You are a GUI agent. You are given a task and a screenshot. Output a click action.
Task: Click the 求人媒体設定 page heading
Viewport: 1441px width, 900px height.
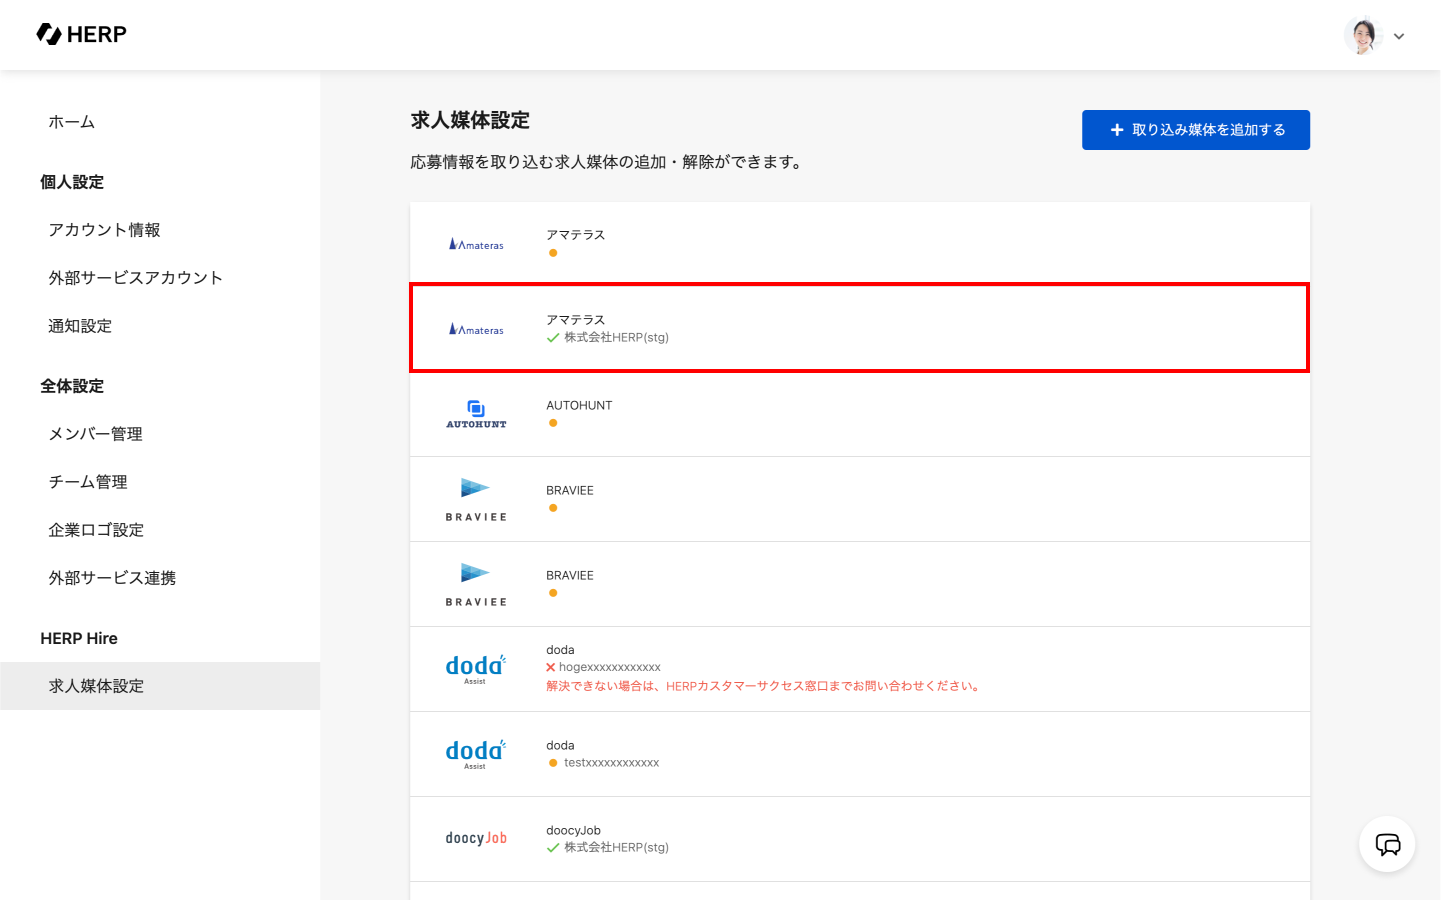470,120
